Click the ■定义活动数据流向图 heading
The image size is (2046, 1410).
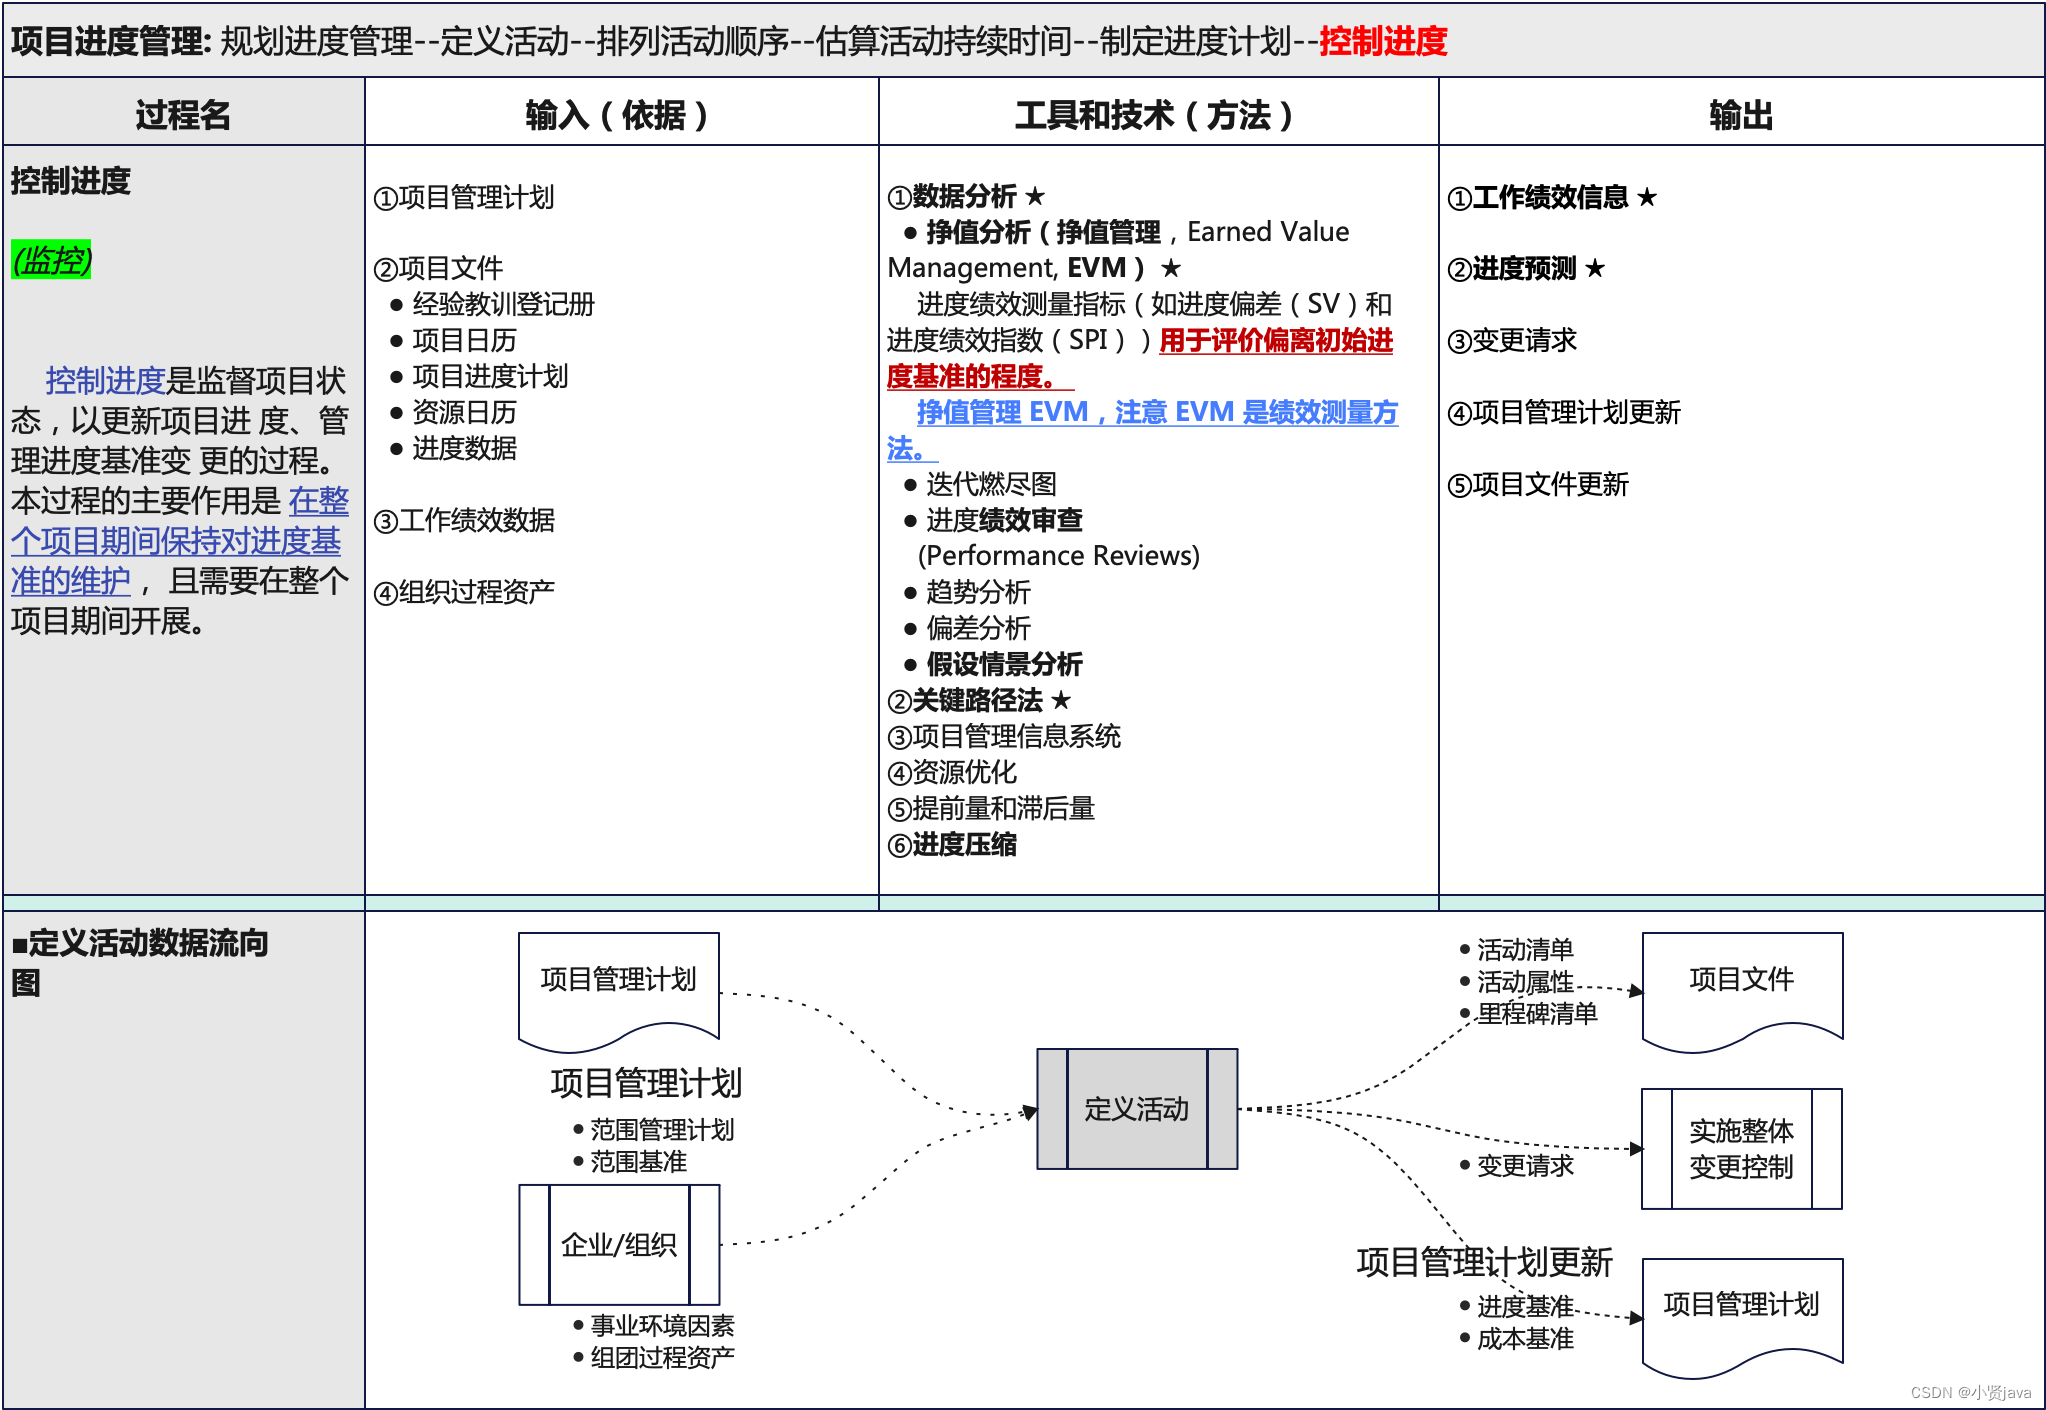140,962
